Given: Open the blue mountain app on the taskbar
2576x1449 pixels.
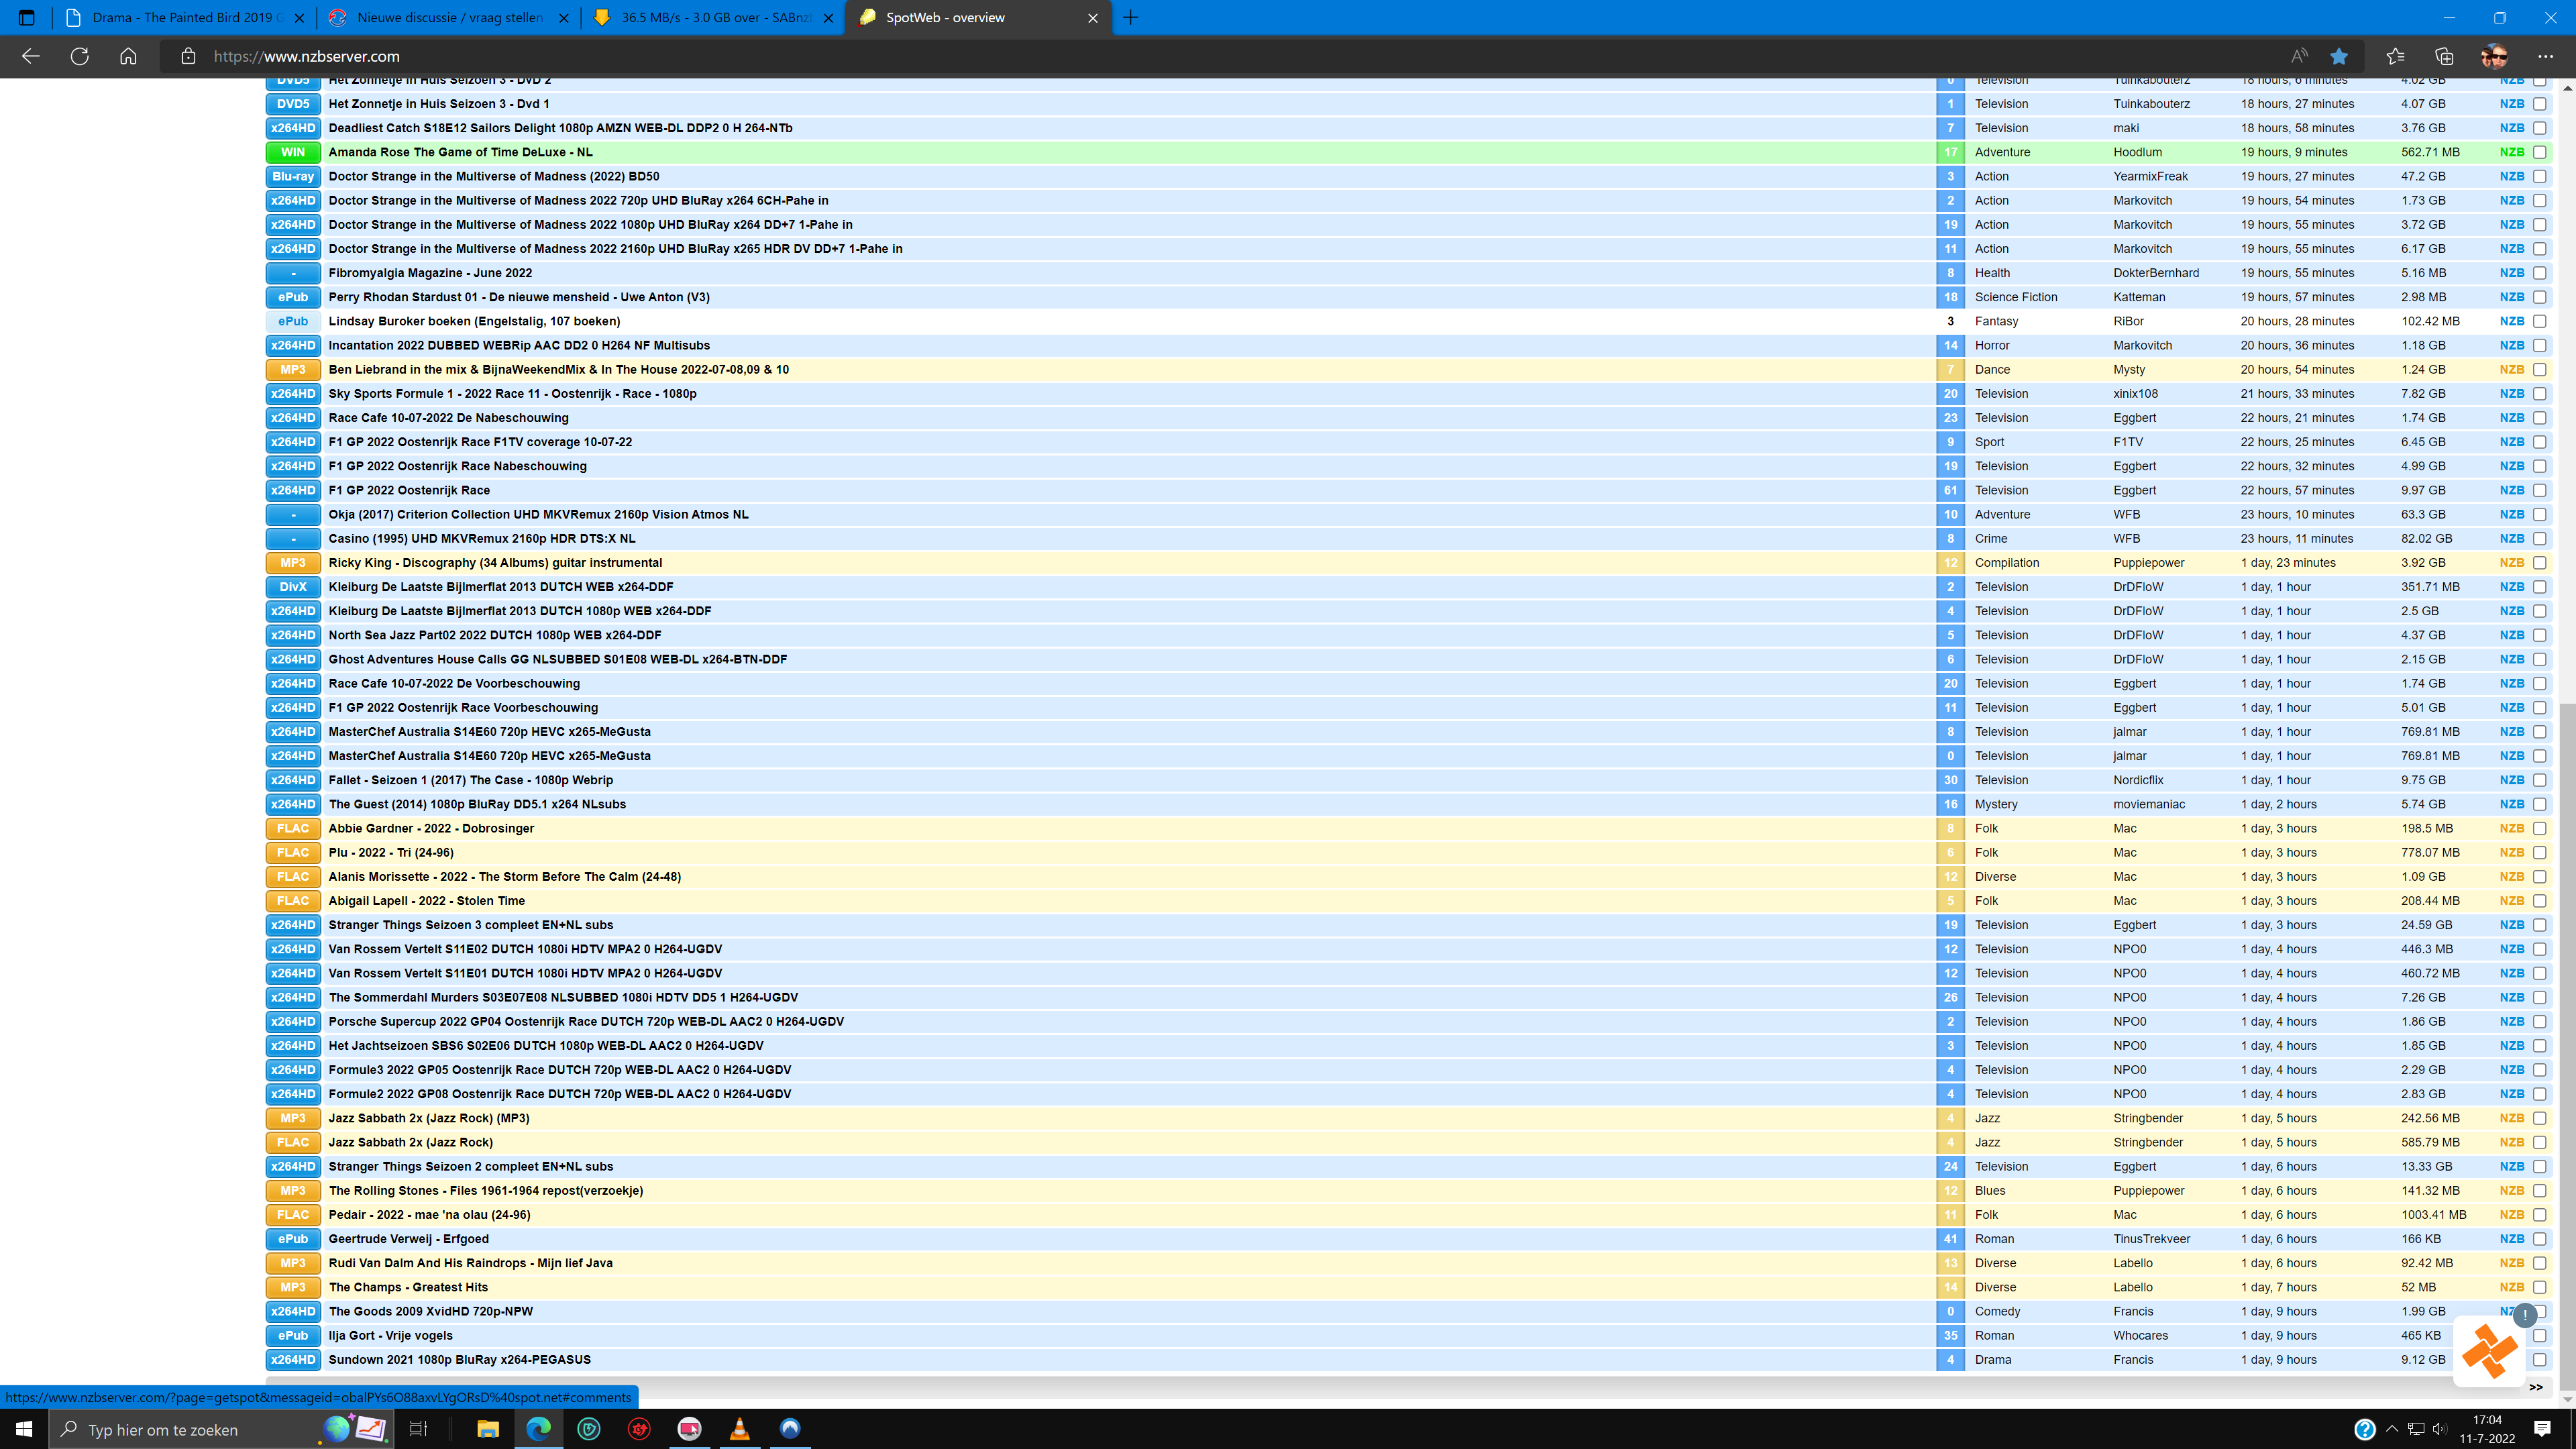Looking at the screenshot, I should click(x=790, y=1429).
